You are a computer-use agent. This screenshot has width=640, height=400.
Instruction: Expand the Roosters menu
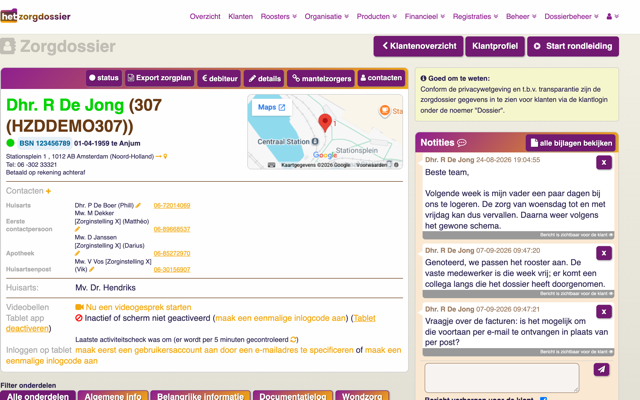click(278, 16)
